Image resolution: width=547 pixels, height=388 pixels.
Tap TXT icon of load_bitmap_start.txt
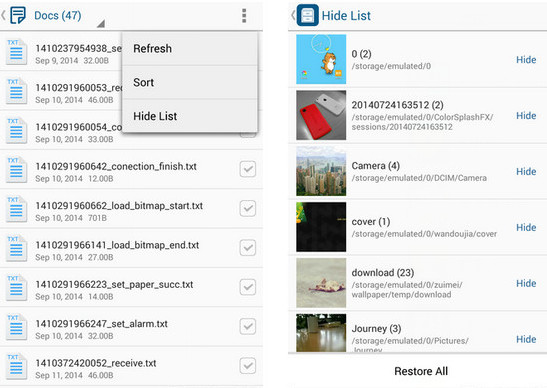coord(16,209)
